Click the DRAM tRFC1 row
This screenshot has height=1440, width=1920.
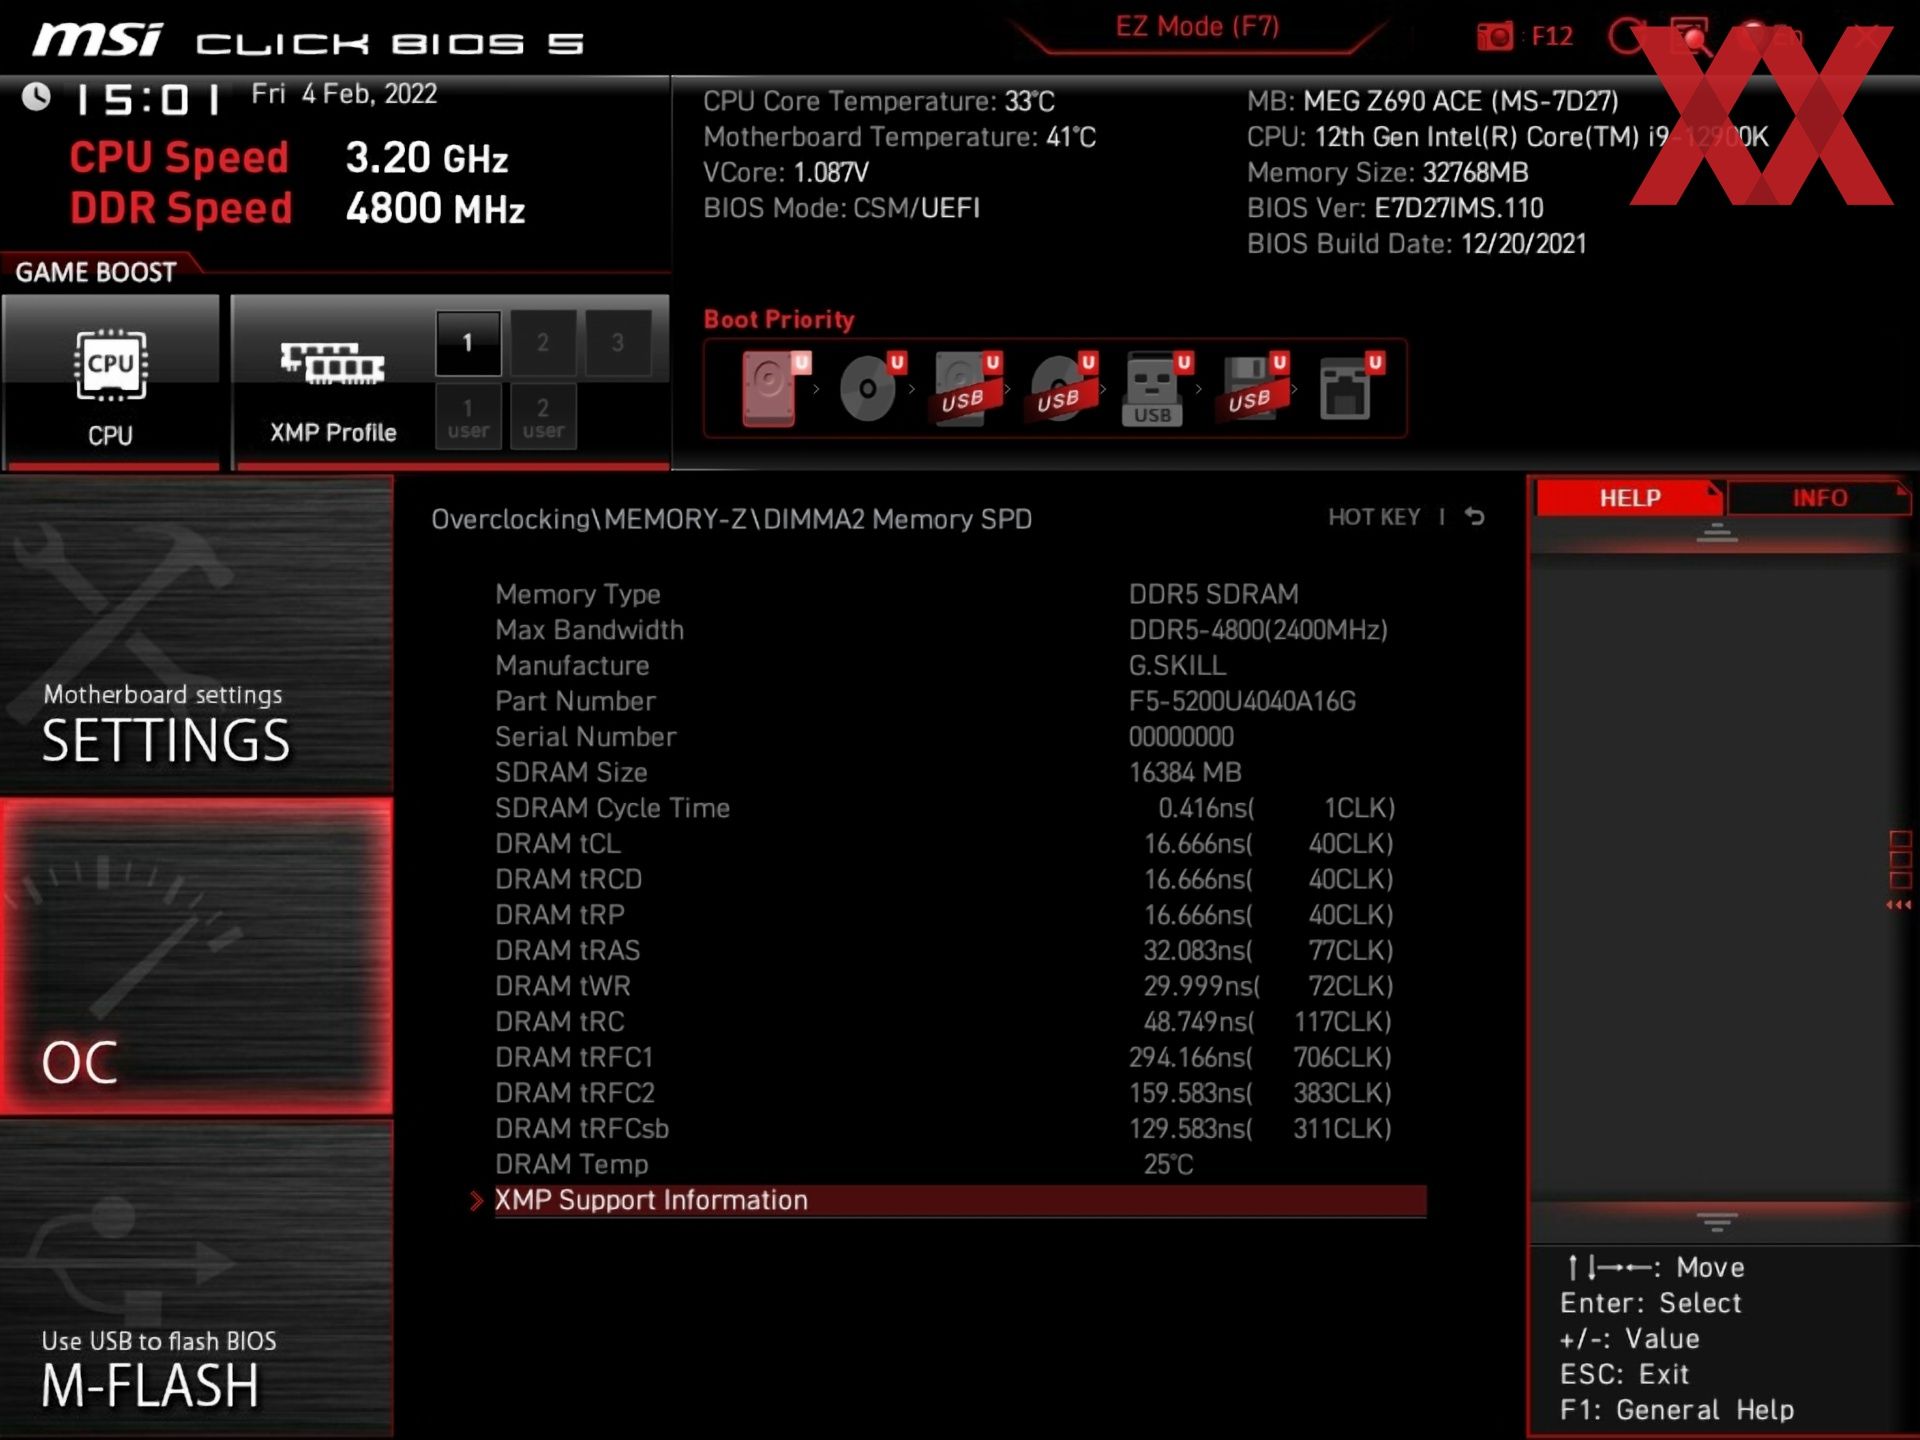coord(960,1057)
